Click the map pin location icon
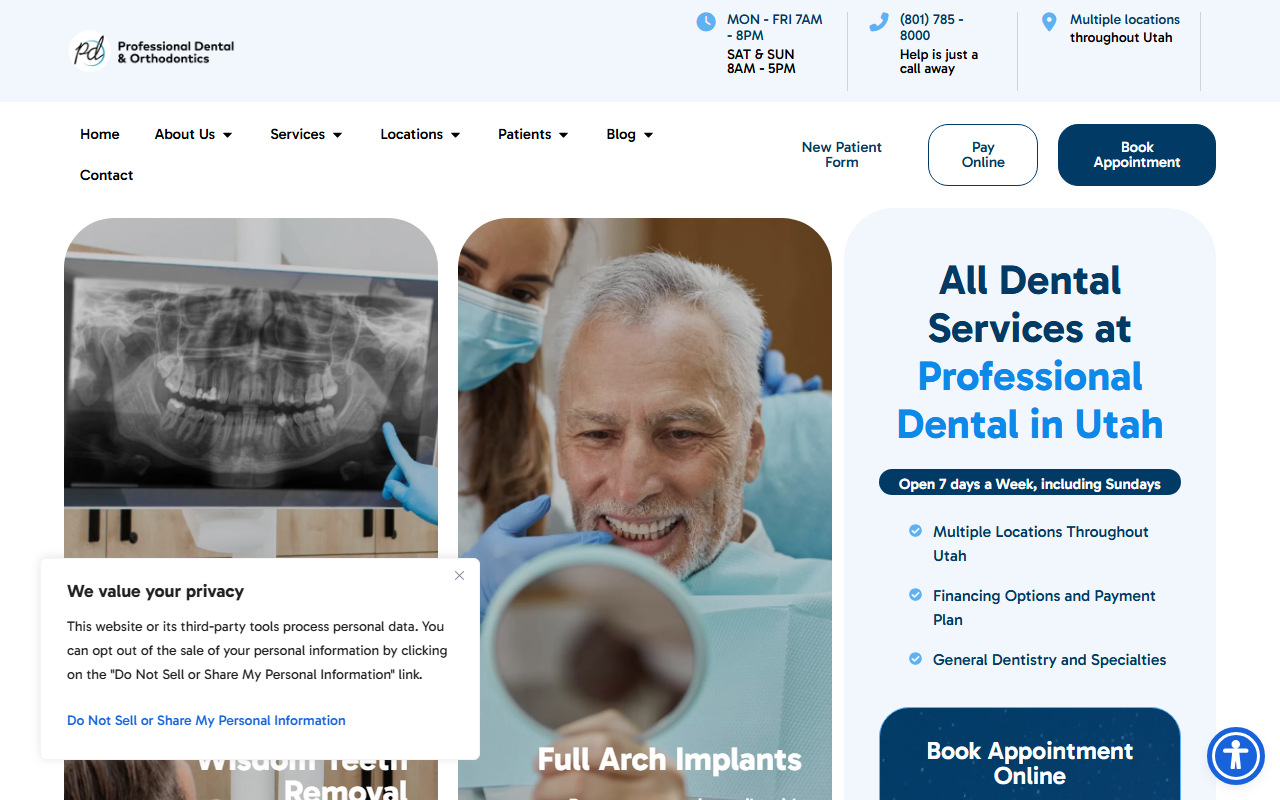This screenshot has width=1280, height=800. (x=1049, y=22)
